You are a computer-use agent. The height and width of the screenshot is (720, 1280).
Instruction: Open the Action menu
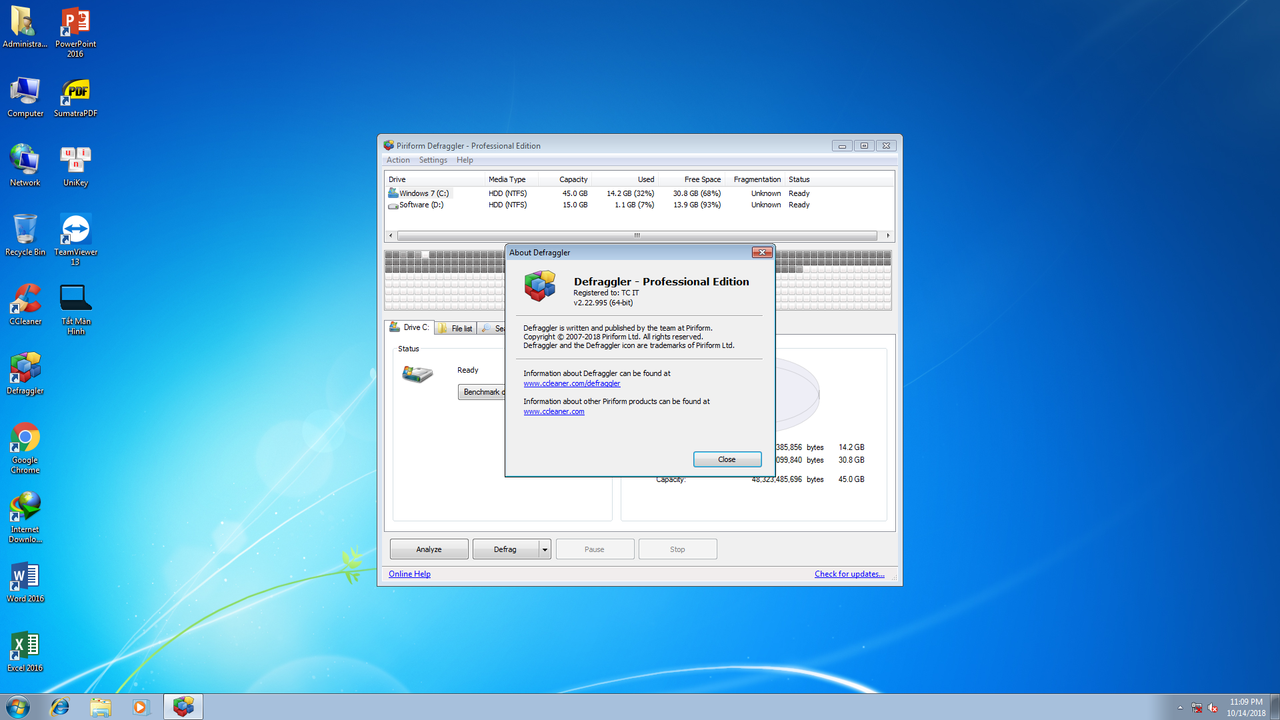click(x=398, y=160)
